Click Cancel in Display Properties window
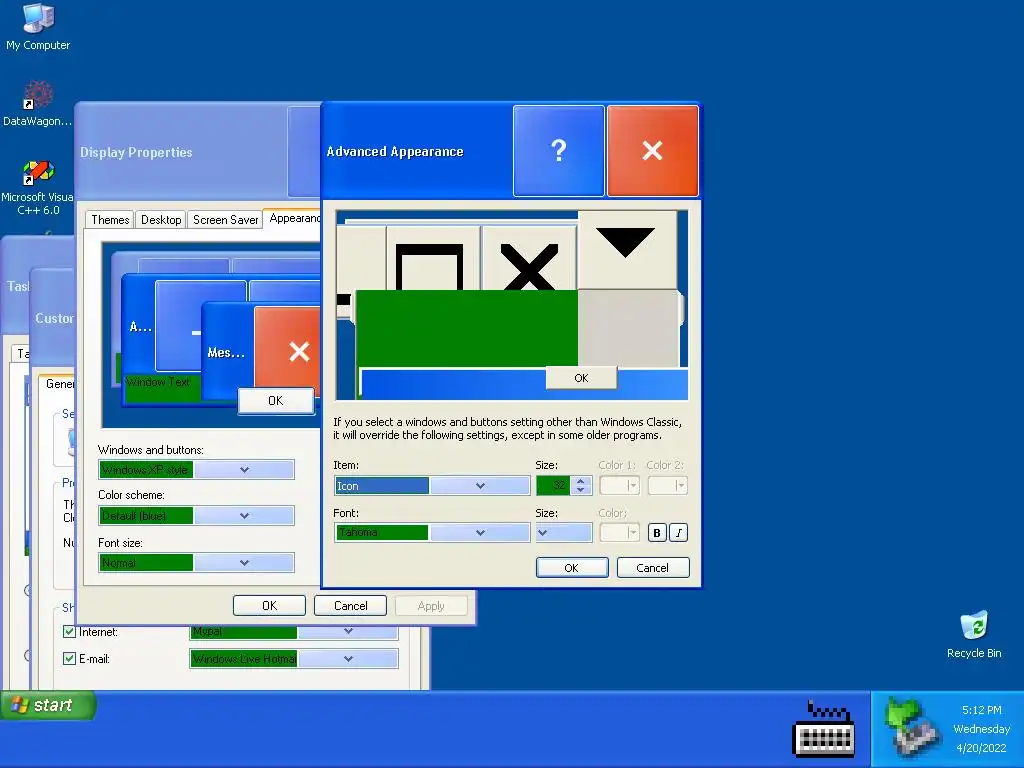This screenshot has width=1024, height=768. (351, 605)
